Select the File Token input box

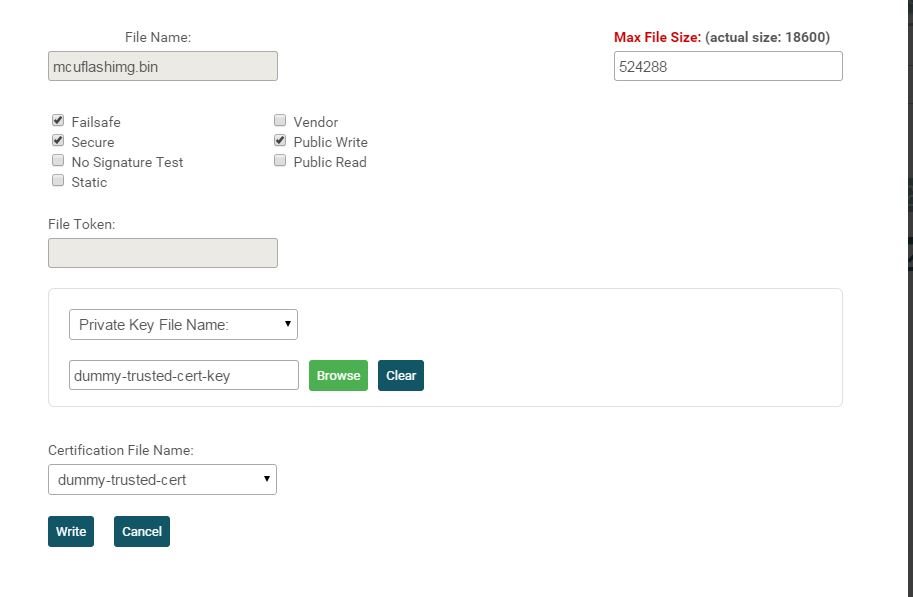163,253
